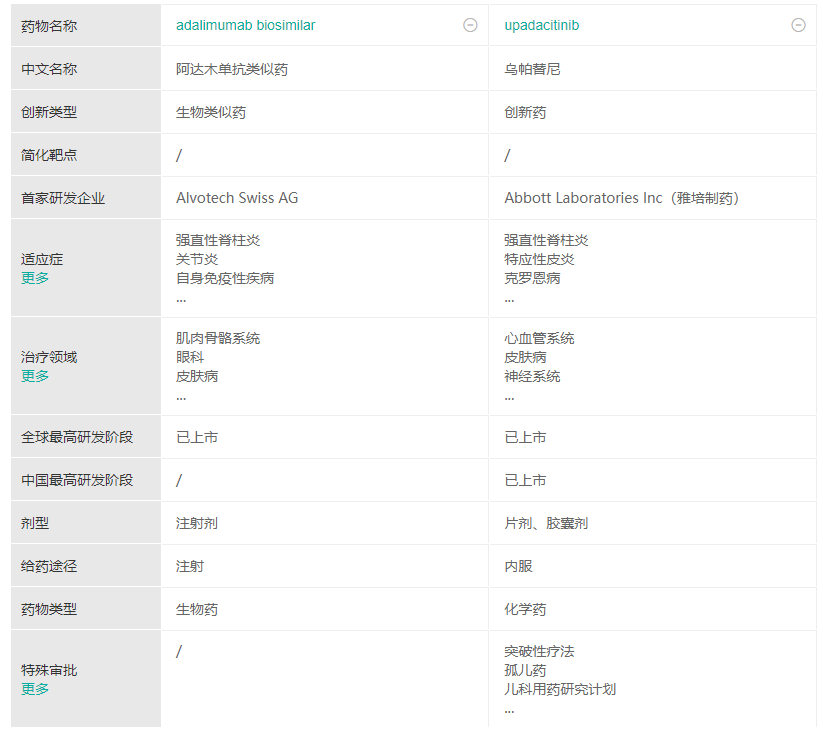Remove adalimumab biosimilar column via minus icon
Viewport: 823px width, 739px height.
click(470, 26)
